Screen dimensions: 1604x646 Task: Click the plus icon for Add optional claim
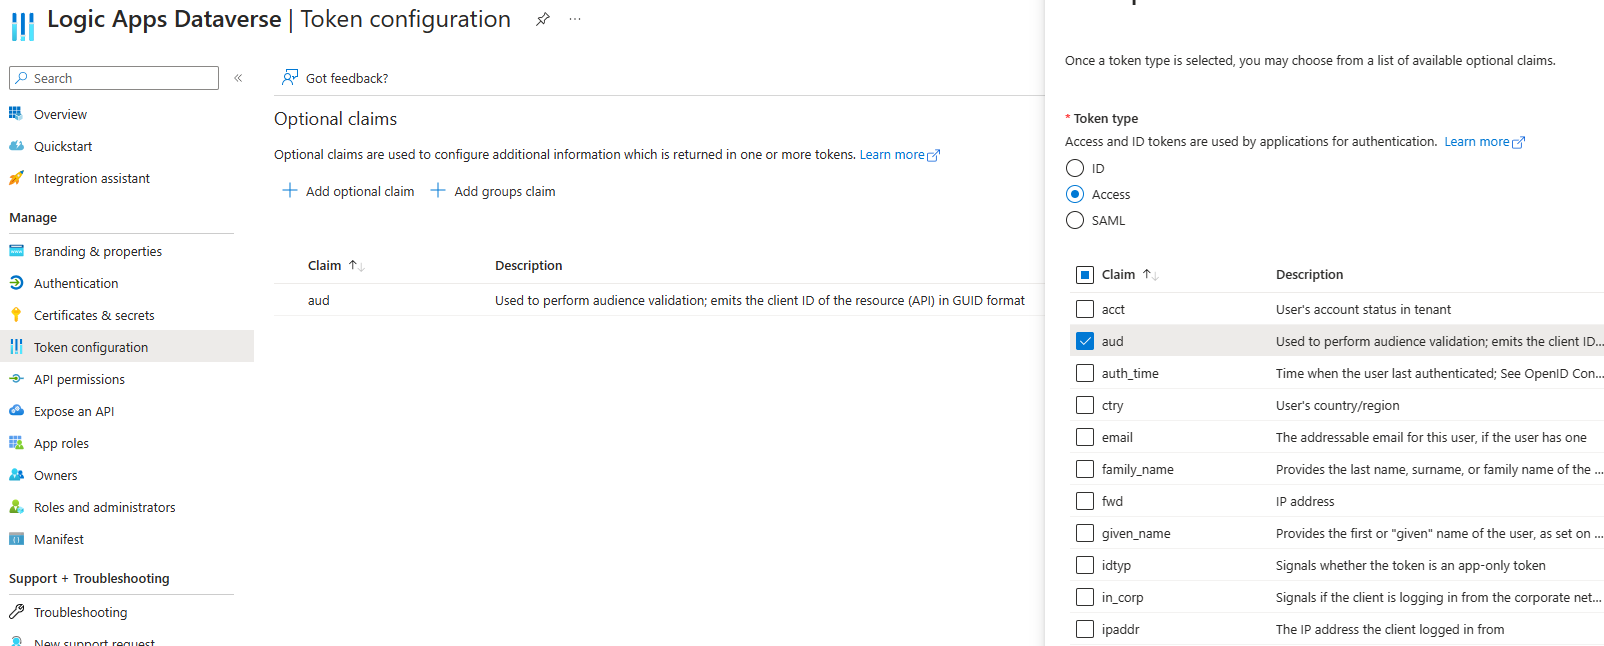290,190
